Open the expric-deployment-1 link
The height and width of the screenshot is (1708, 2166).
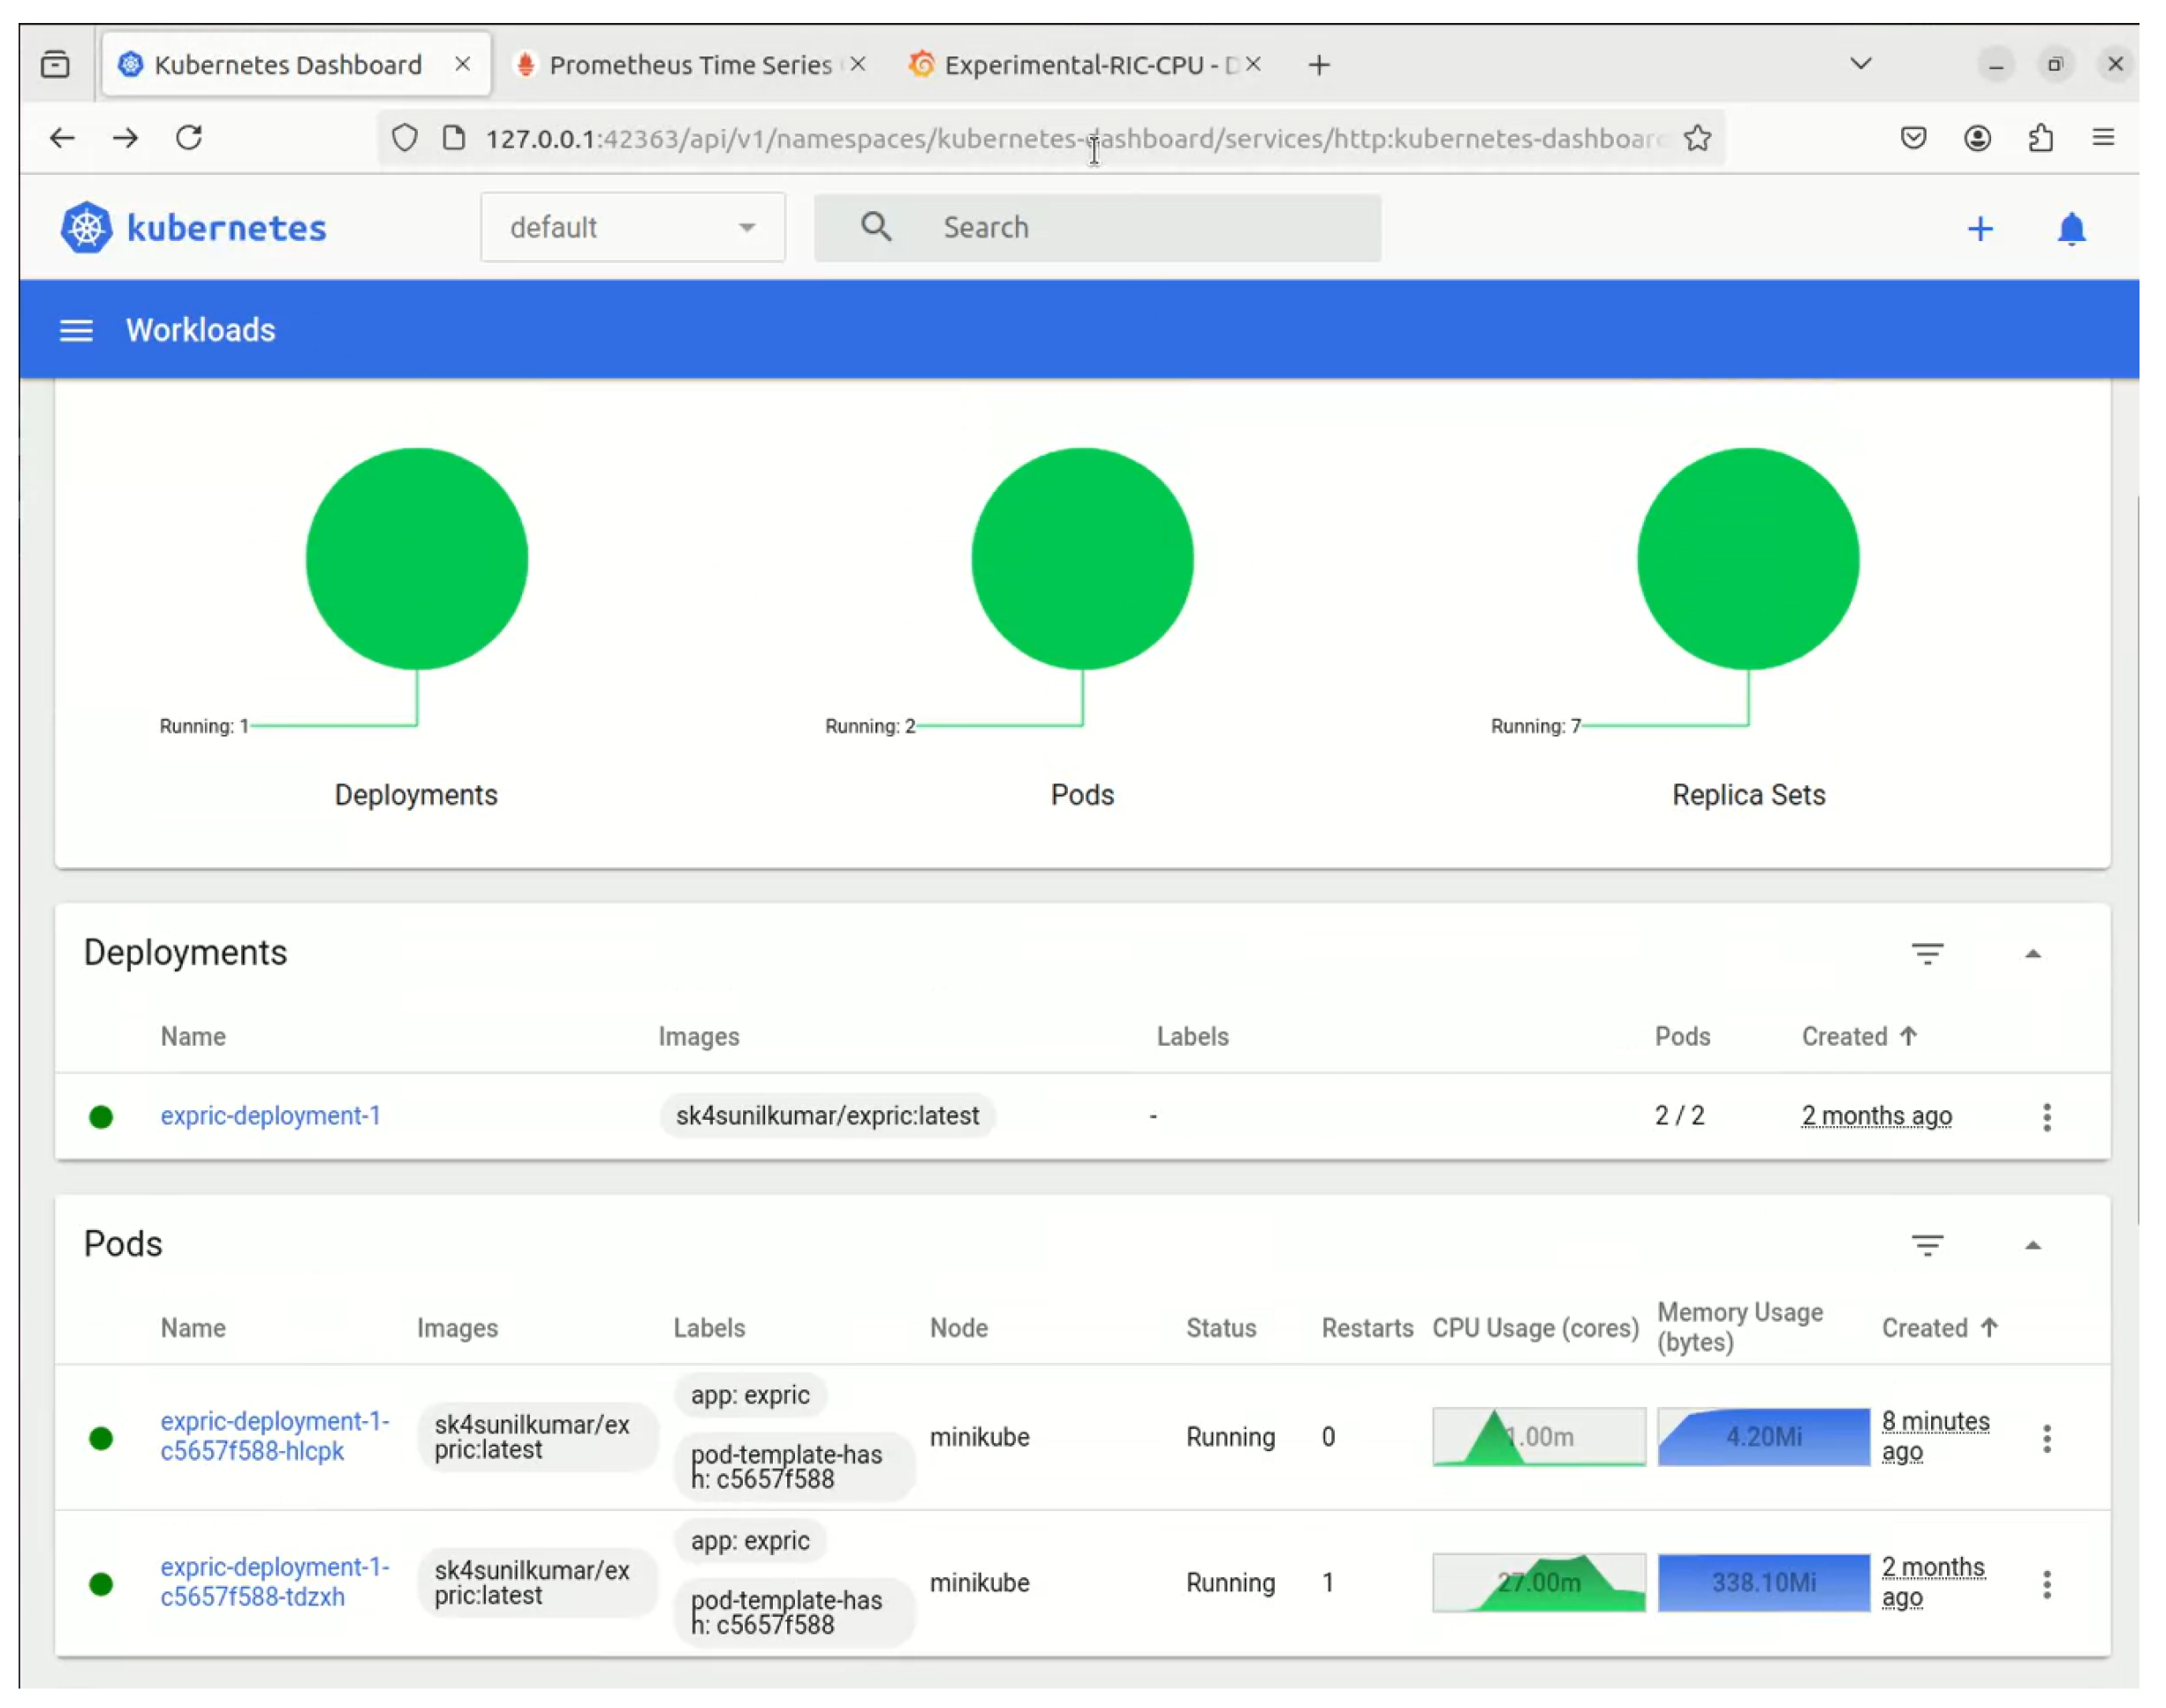270,1115
